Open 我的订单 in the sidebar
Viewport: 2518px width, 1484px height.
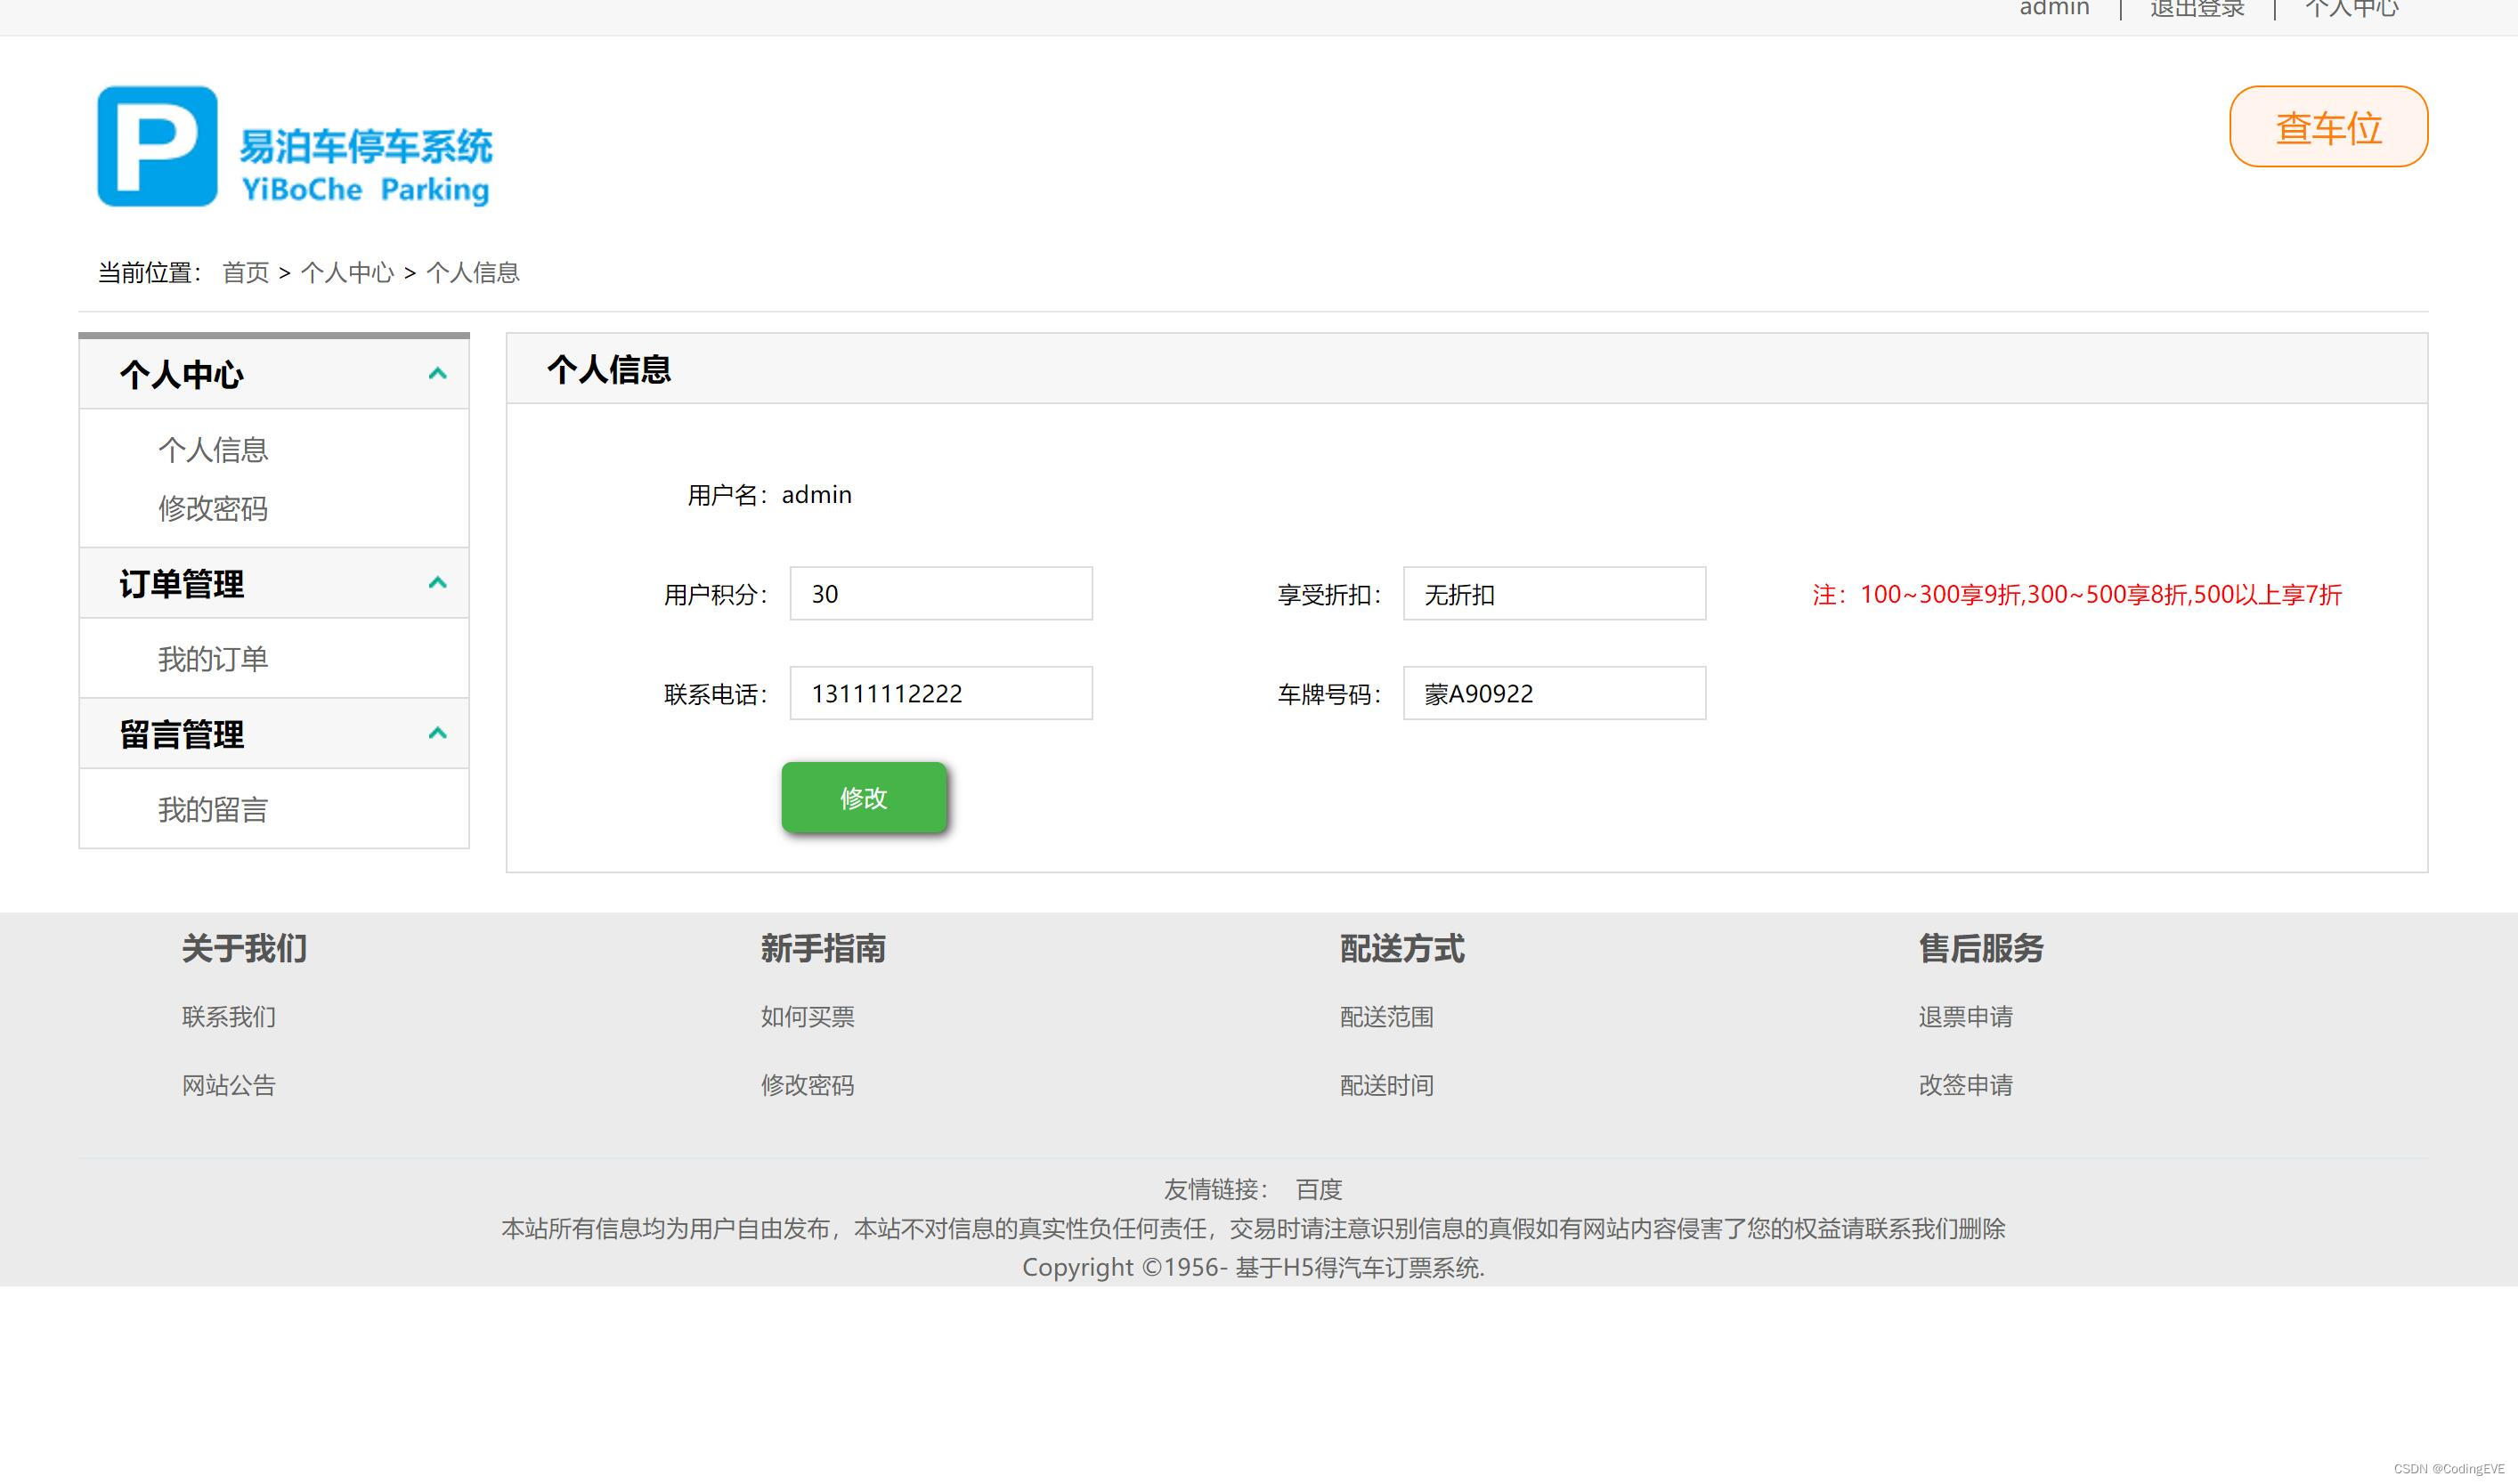click(x=212, y=659)
